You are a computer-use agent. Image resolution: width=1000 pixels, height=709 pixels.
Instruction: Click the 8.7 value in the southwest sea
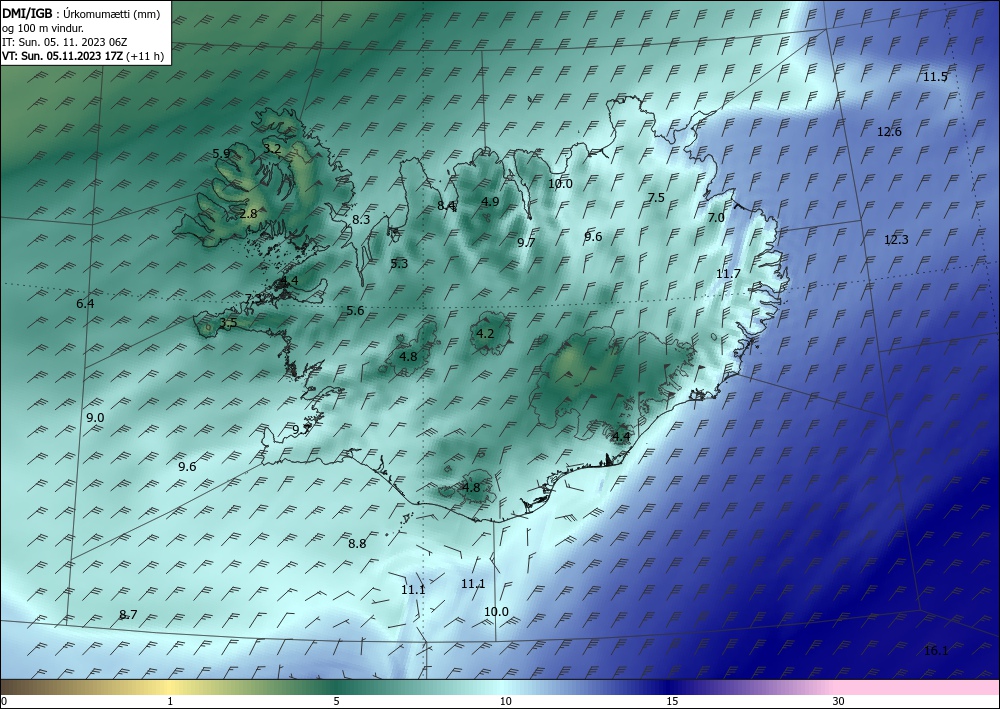(128, 615)
